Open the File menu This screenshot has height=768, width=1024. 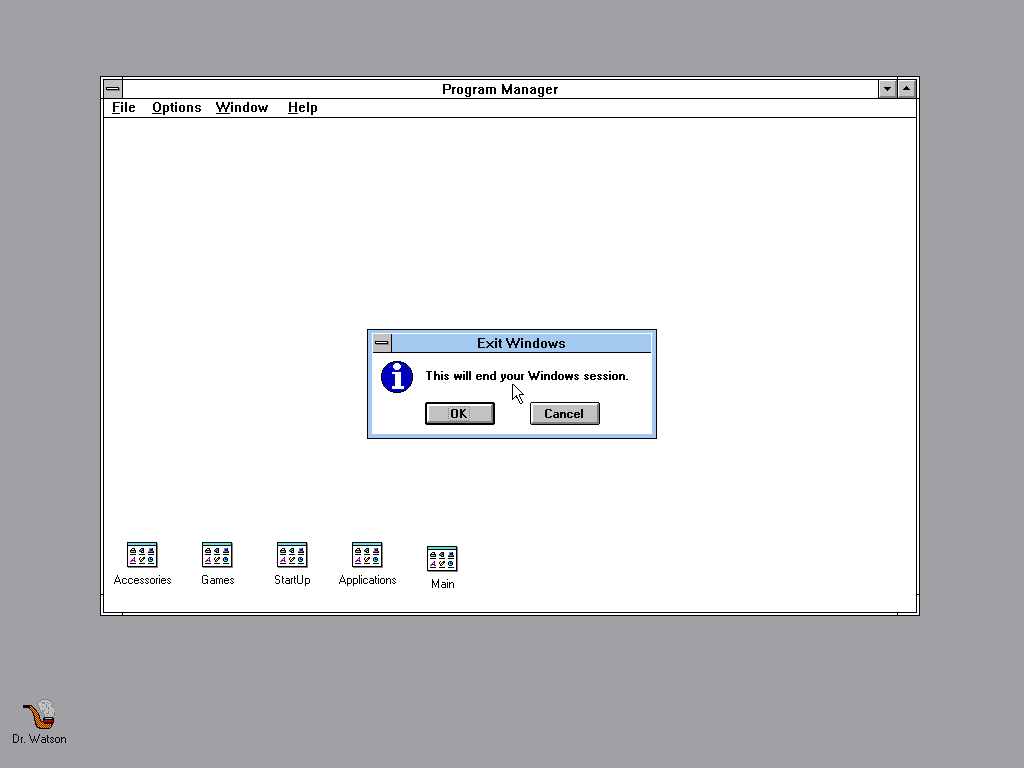pos(123,108)
